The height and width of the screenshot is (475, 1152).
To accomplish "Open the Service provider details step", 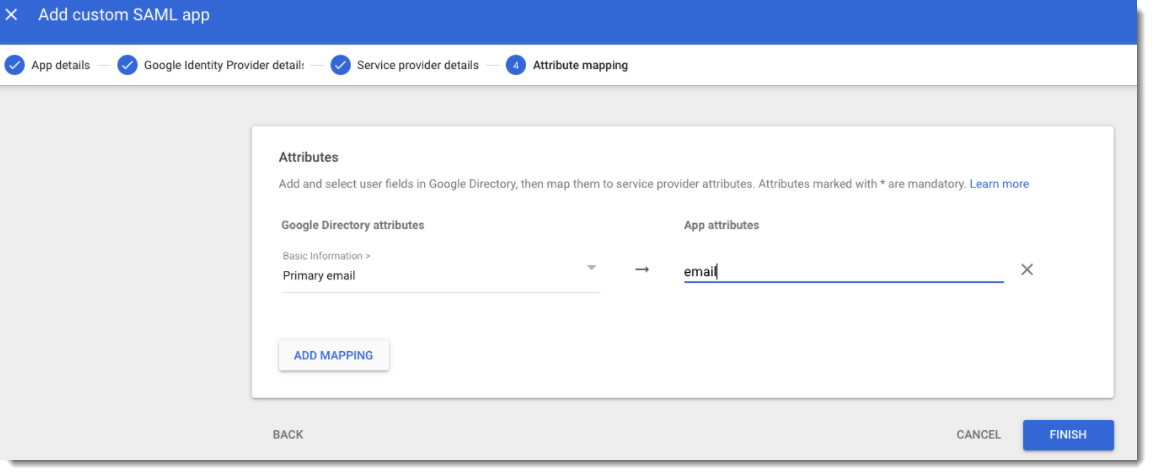I will tap(417, 66).
